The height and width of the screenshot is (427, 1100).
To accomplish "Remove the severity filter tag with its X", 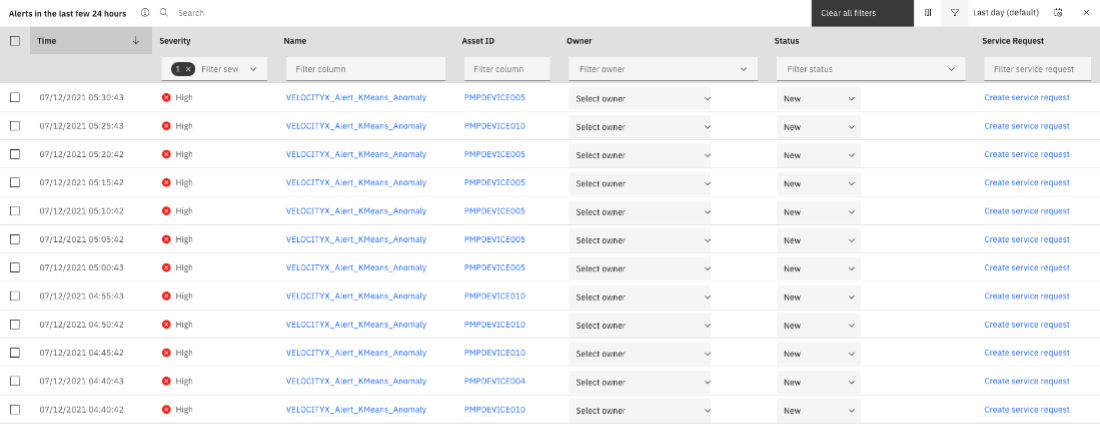I will [188, 69].
